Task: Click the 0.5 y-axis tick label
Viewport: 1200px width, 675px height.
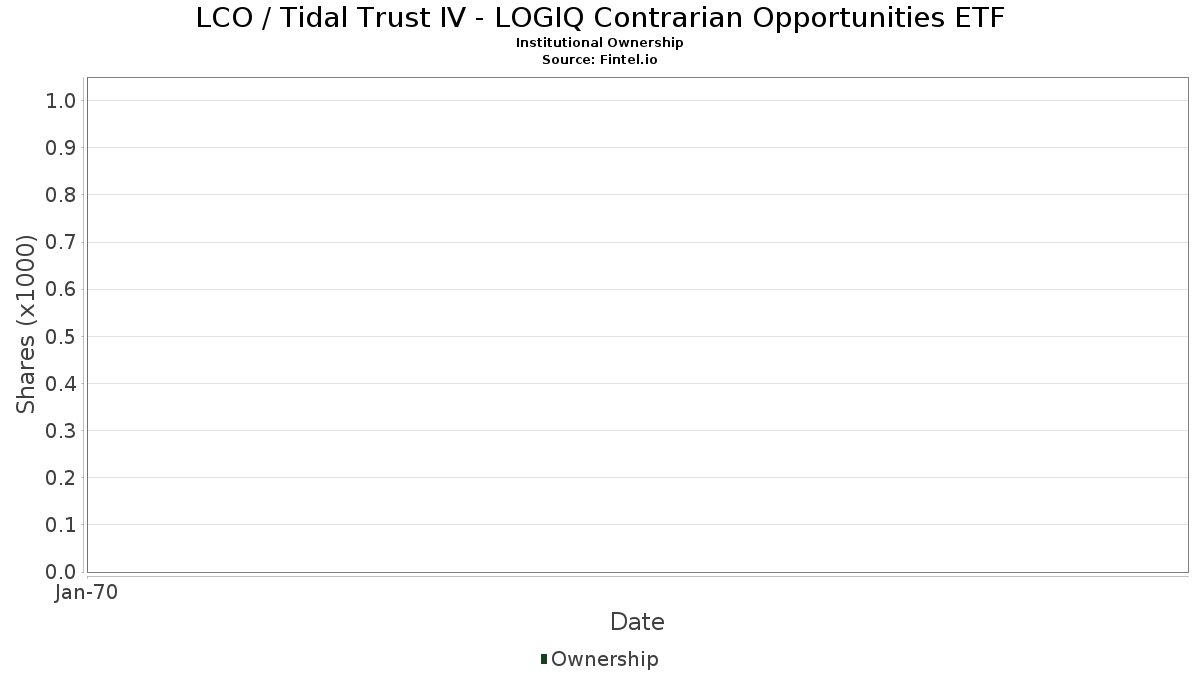Action: click(61, 336)
